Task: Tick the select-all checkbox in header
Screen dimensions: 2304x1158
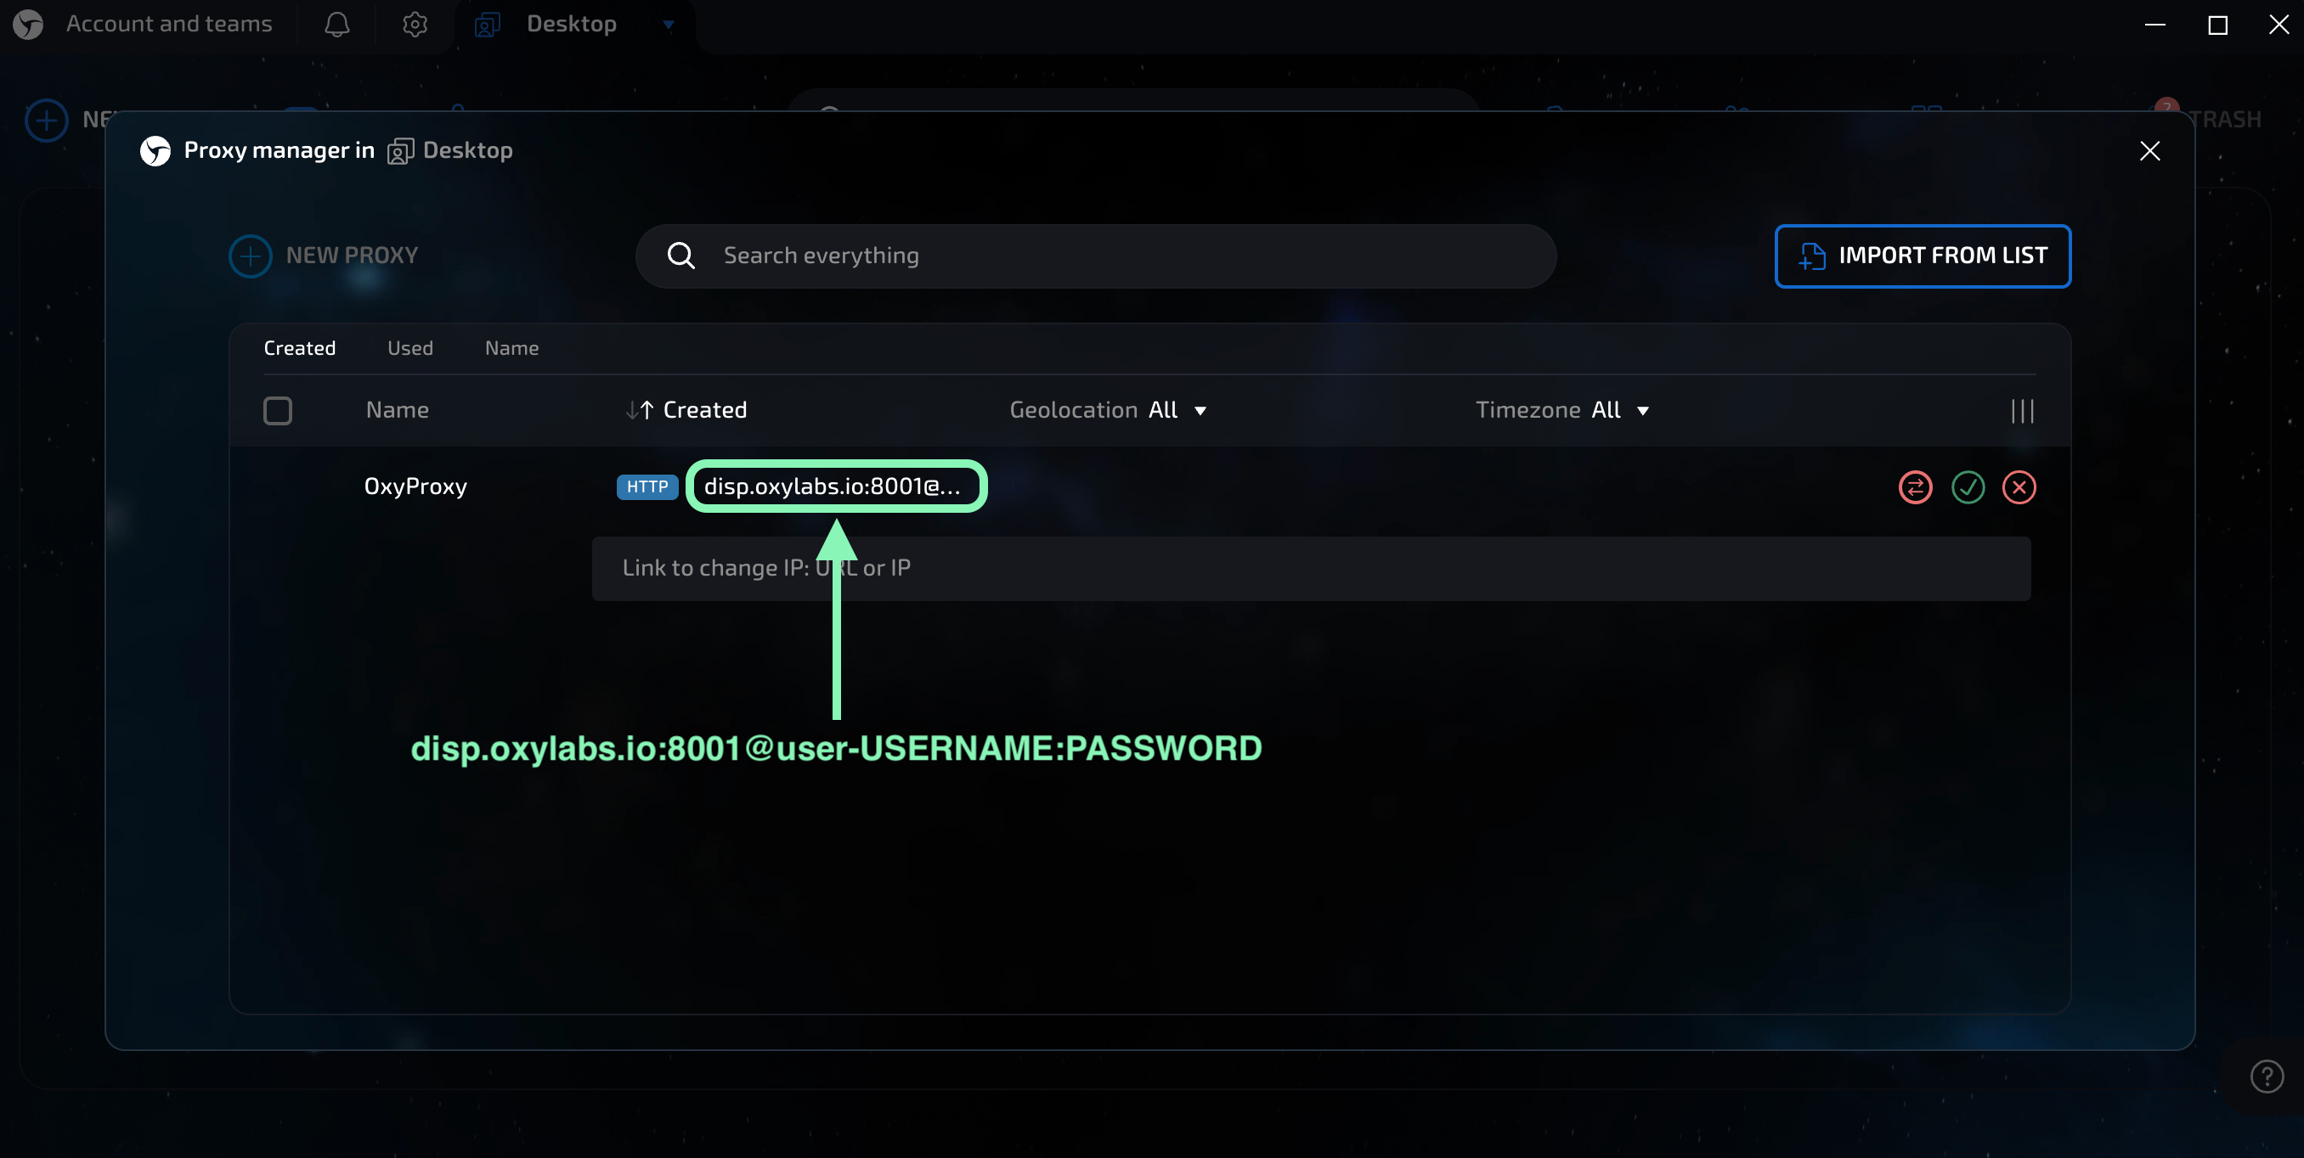Action: coord(278,410)
